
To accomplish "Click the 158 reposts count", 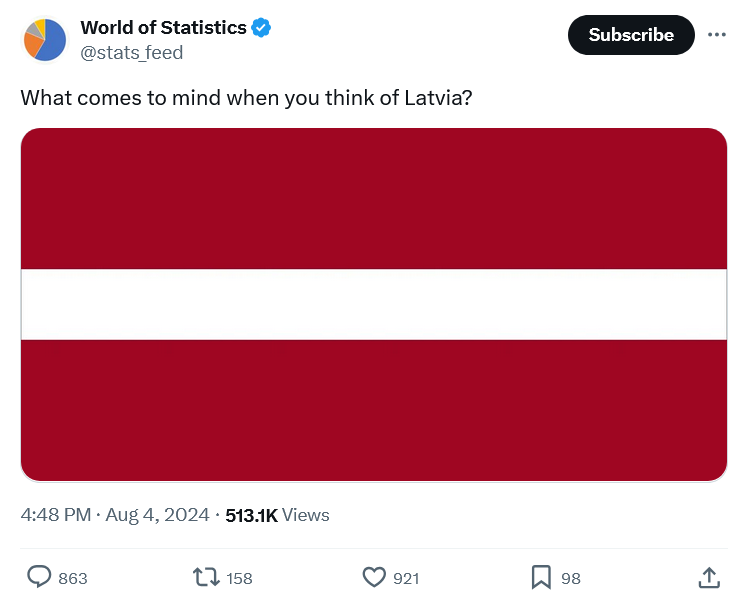I will 239,578.
